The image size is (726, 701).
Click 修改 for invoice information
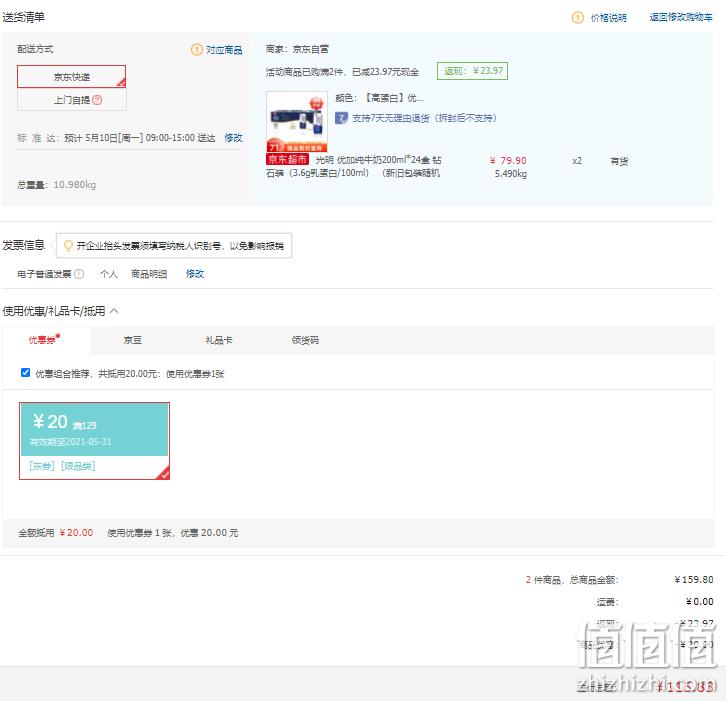(195, 274)
